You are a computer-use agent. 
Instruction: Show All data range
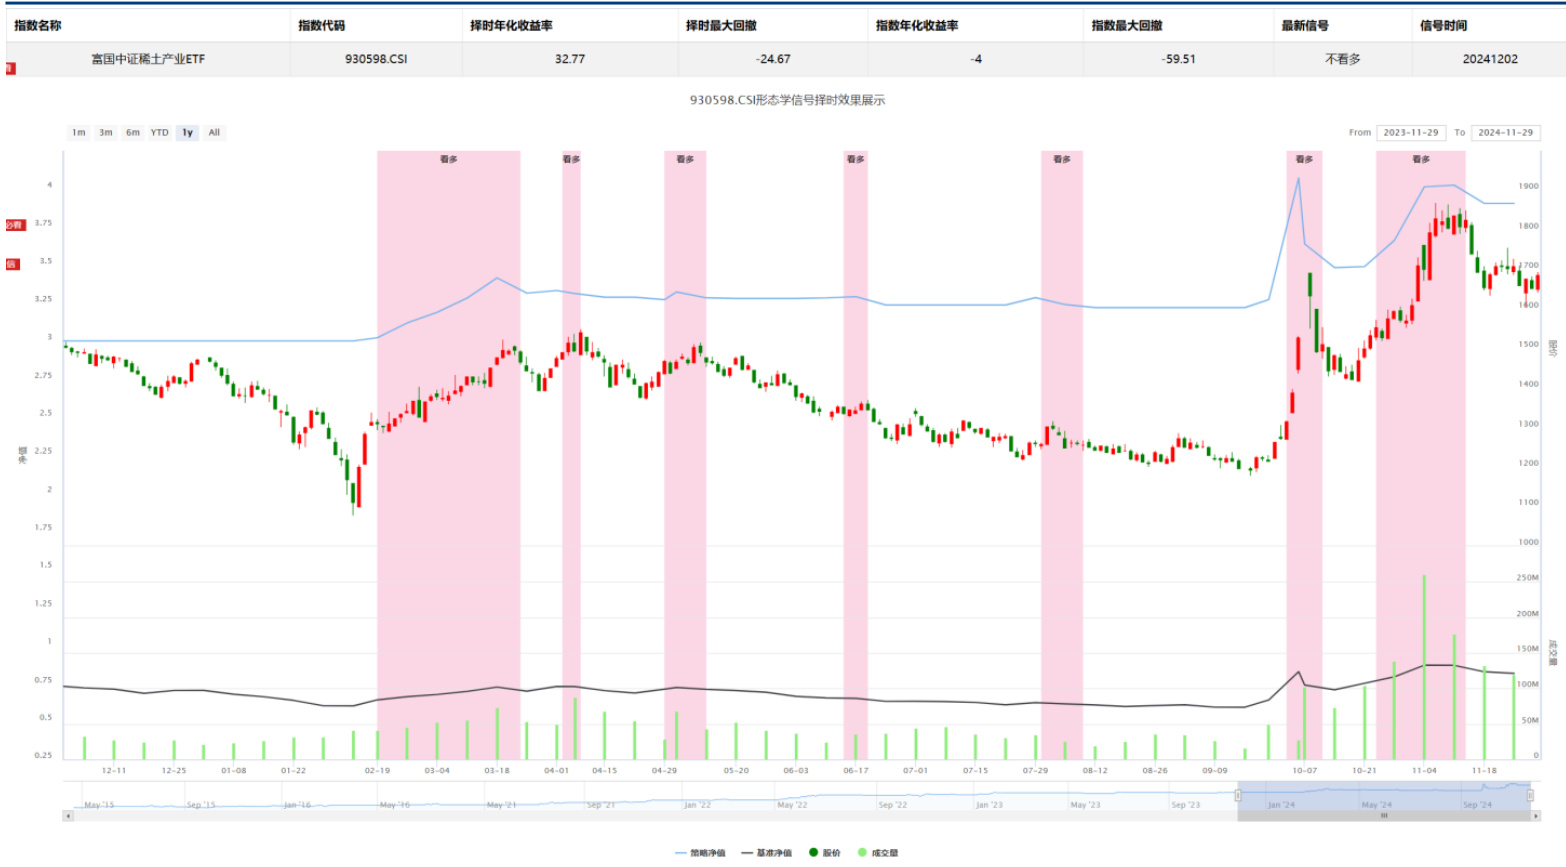pos(214,132)
